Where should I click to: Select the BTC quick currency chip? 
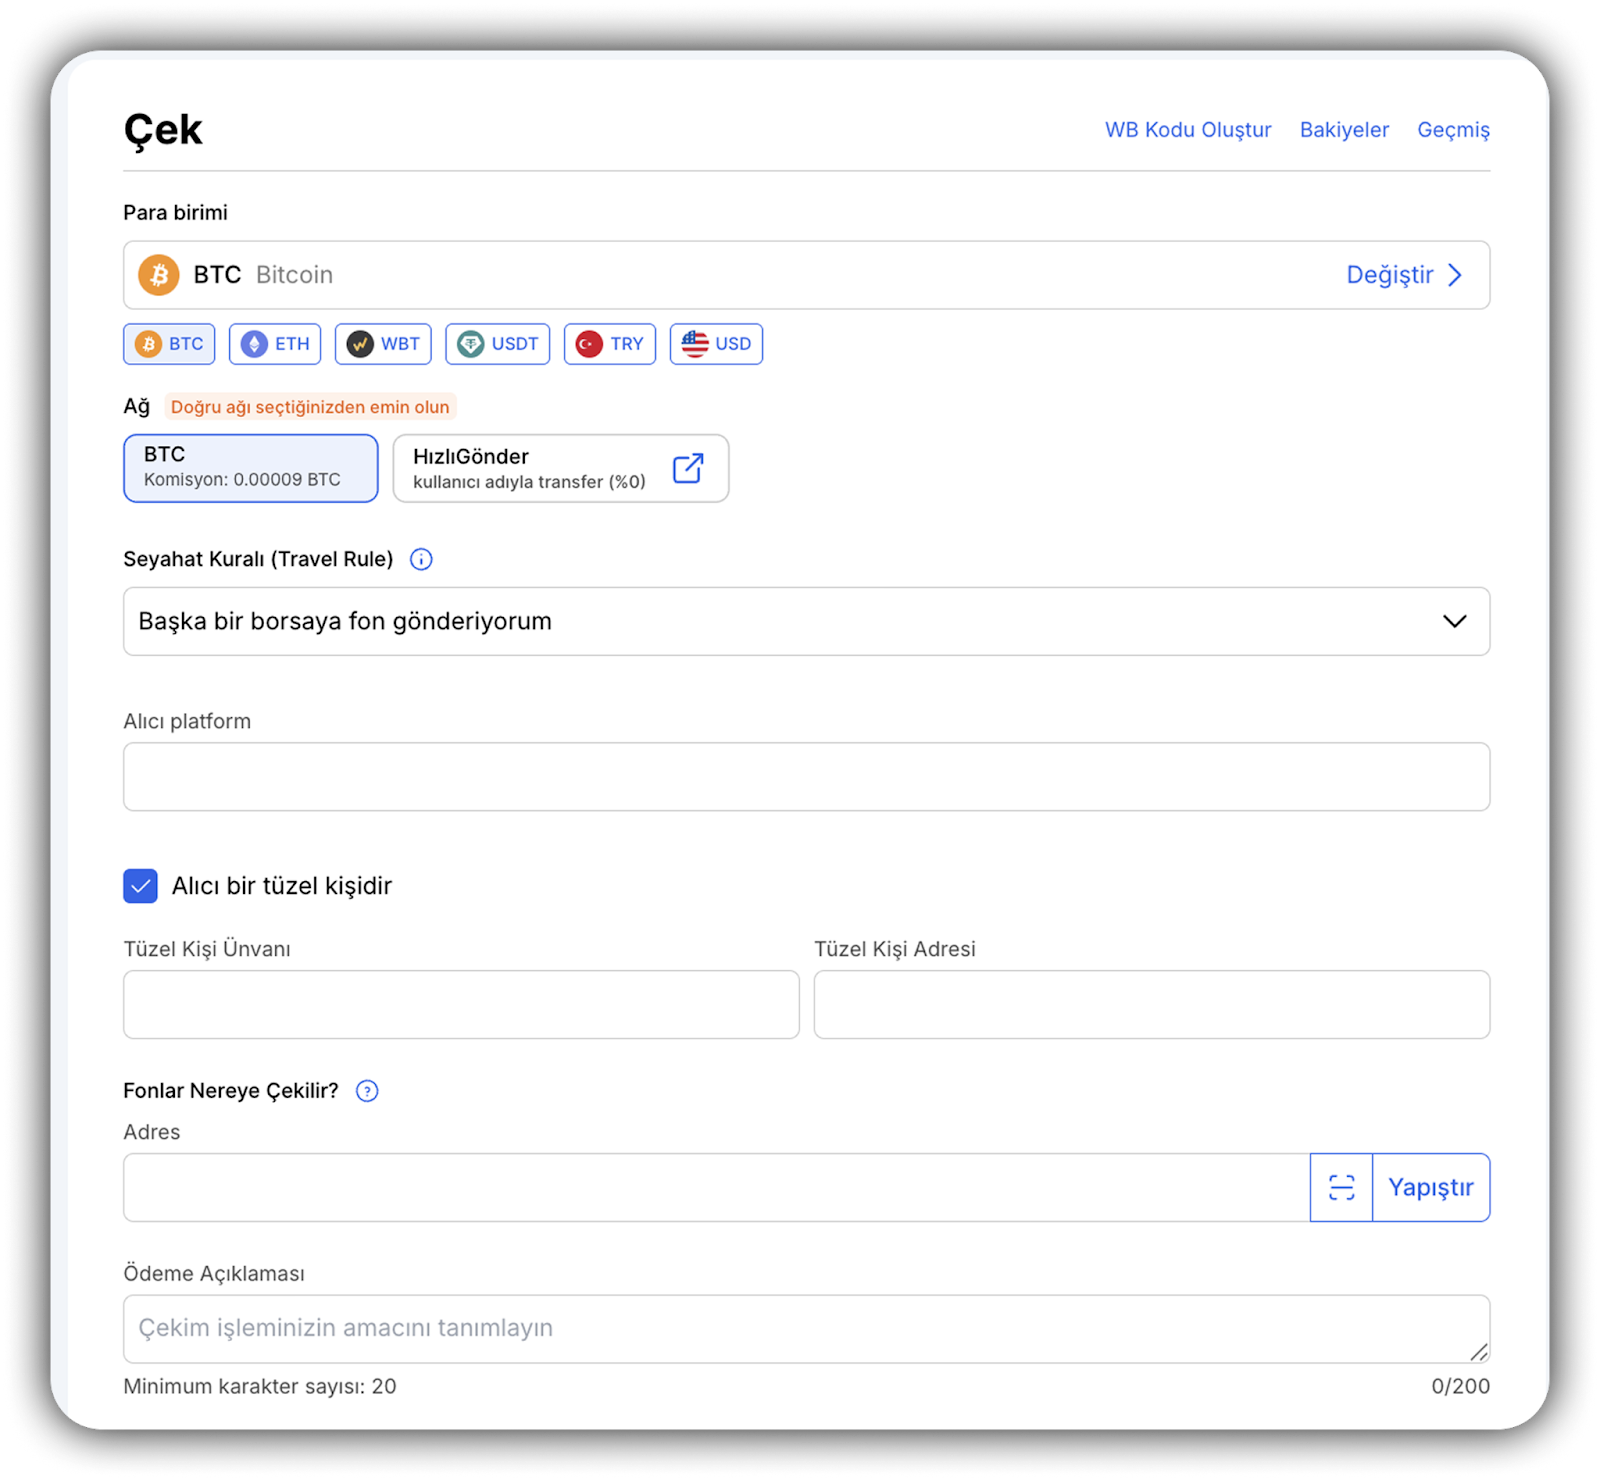click(x=169, y=344)
